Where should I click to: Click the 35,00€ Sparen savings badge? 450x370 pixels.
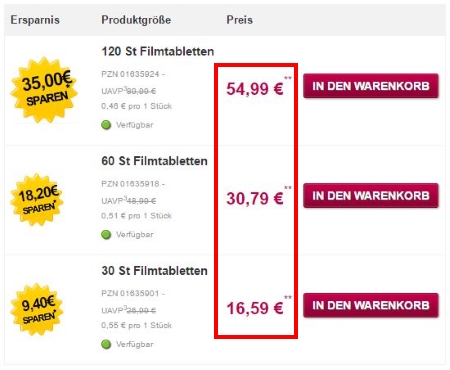[x=44, y=90]
